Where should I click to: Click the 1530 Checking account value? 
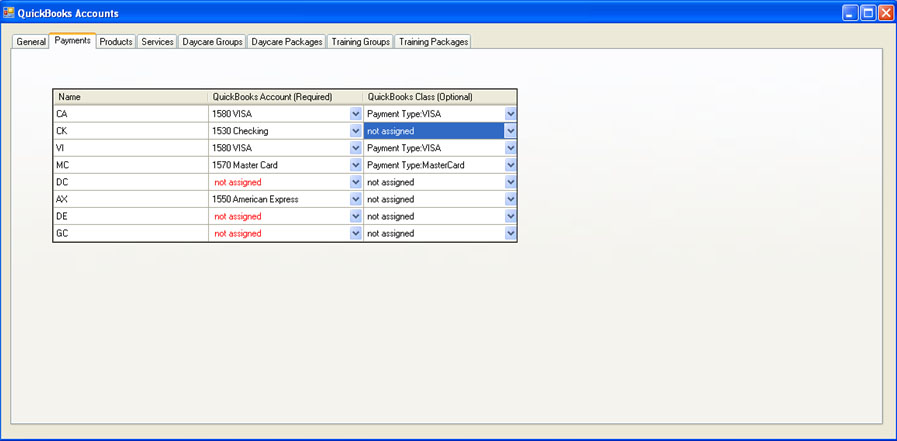(240, 131)
